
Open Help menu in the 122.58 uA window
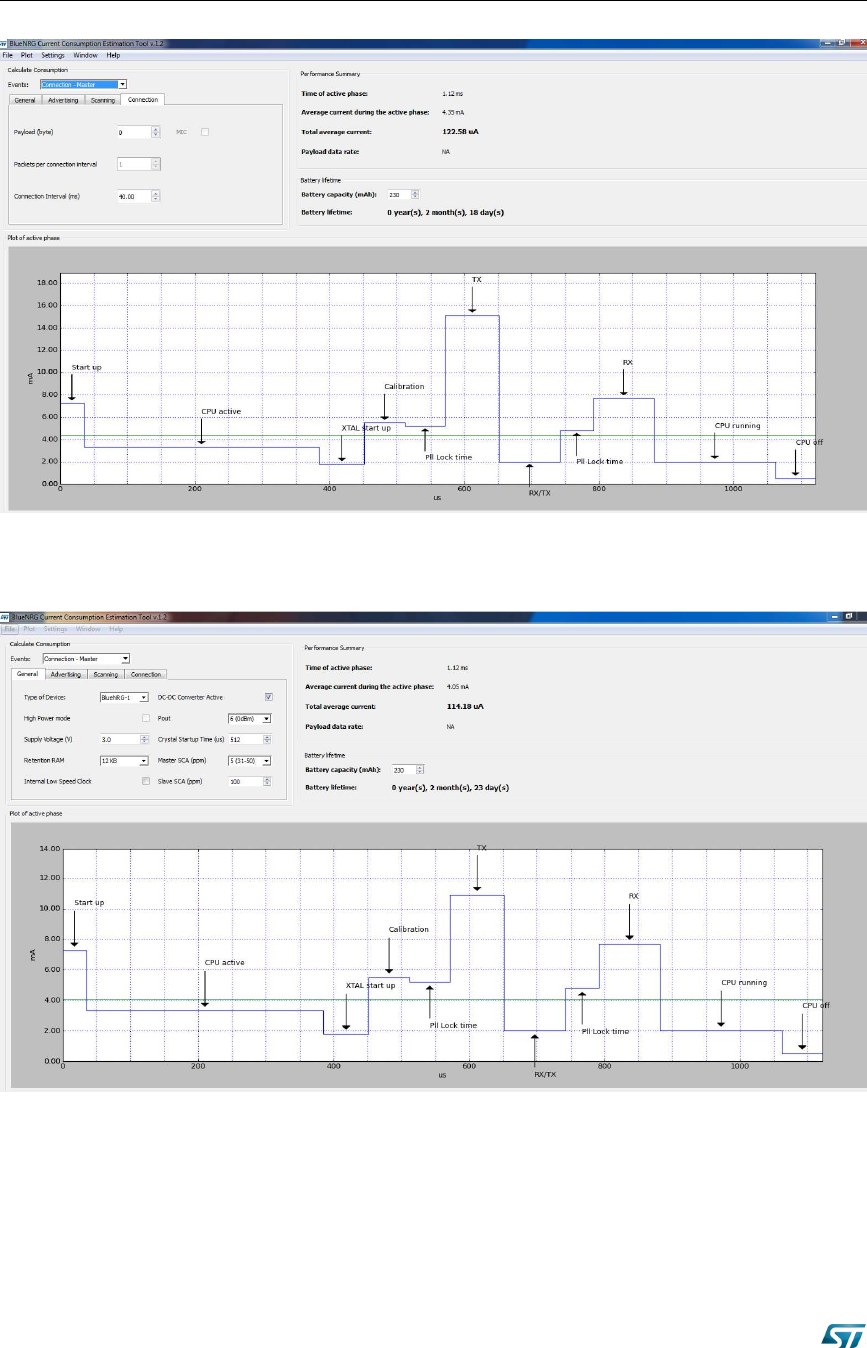[113, 55]
